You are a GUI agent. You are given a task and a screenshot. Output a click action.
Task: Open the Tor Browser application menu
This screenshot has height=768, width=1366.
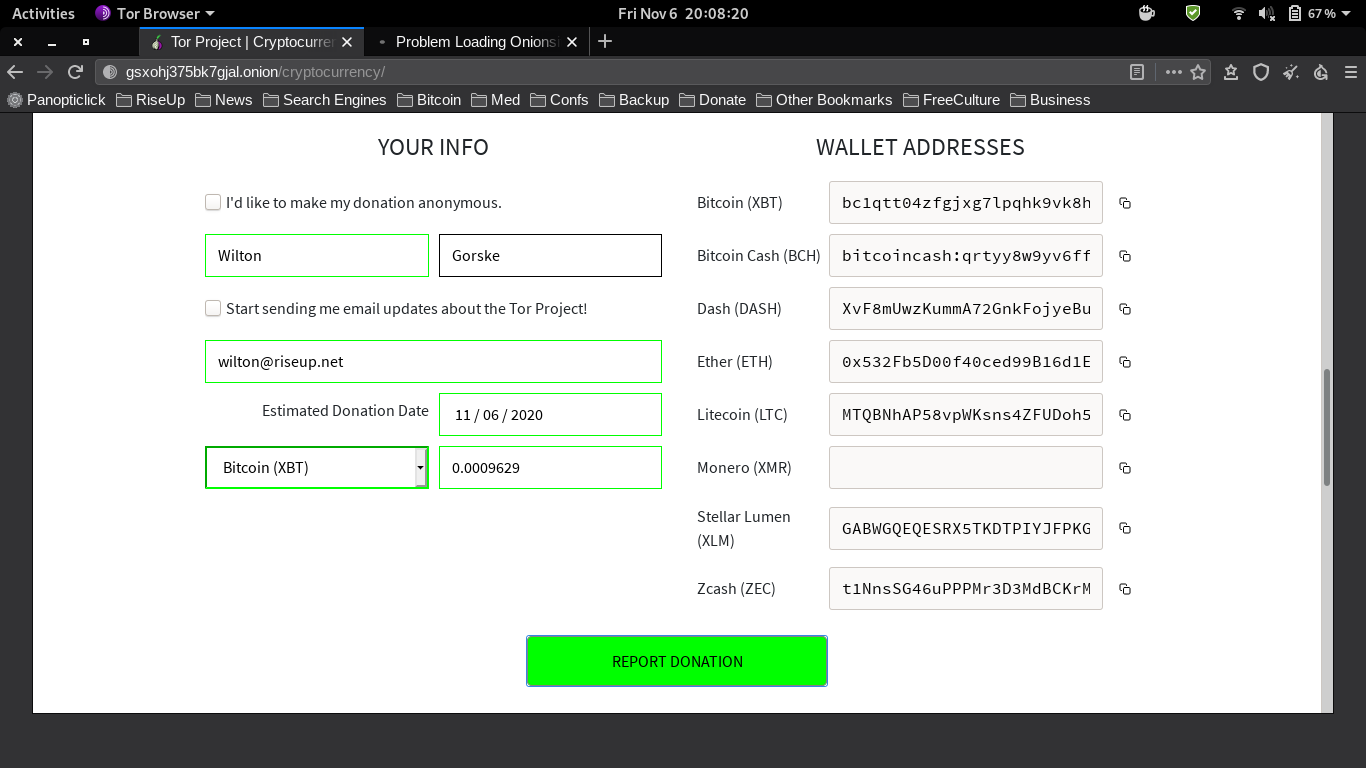[x=155, y=13]
